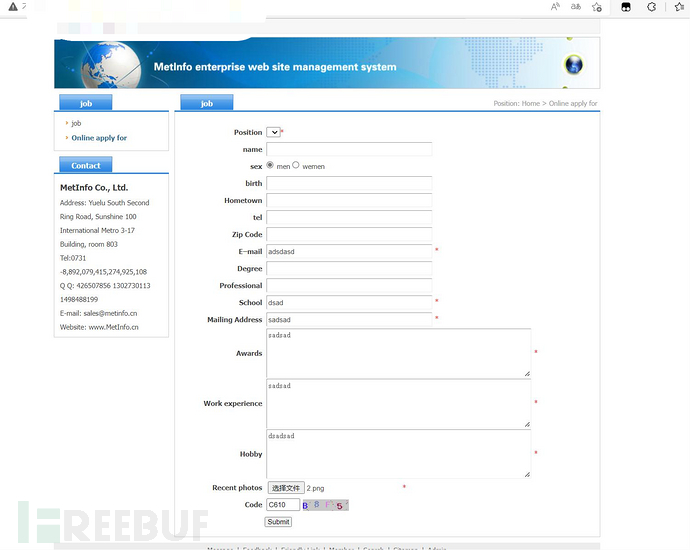Select the men radio button
The width and height of the screenshot is (690, 550).
tap(270, 165)
